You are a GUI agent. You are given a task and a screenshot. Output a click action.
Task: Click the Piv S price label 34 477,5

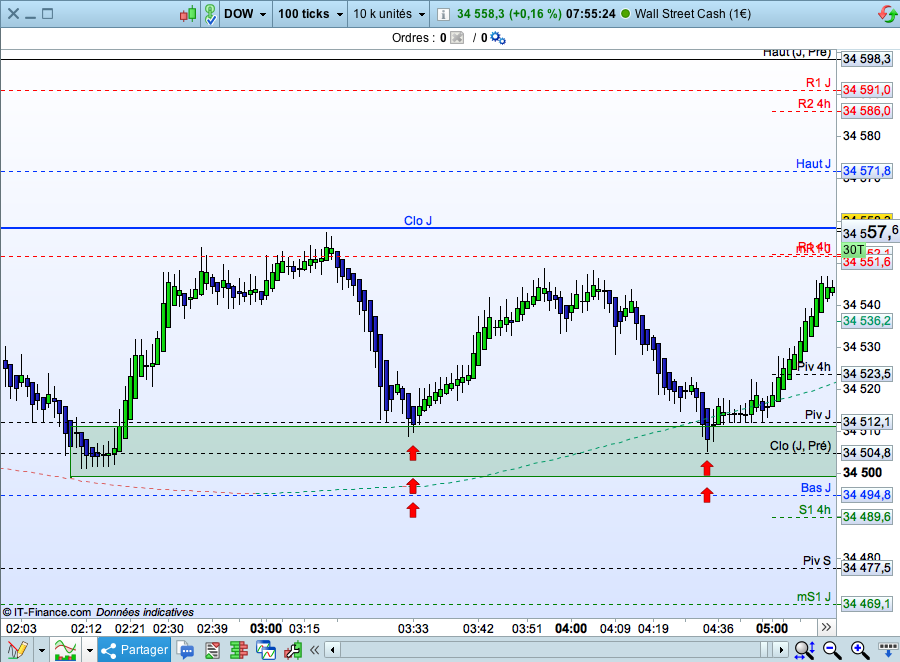coord(867,568)
